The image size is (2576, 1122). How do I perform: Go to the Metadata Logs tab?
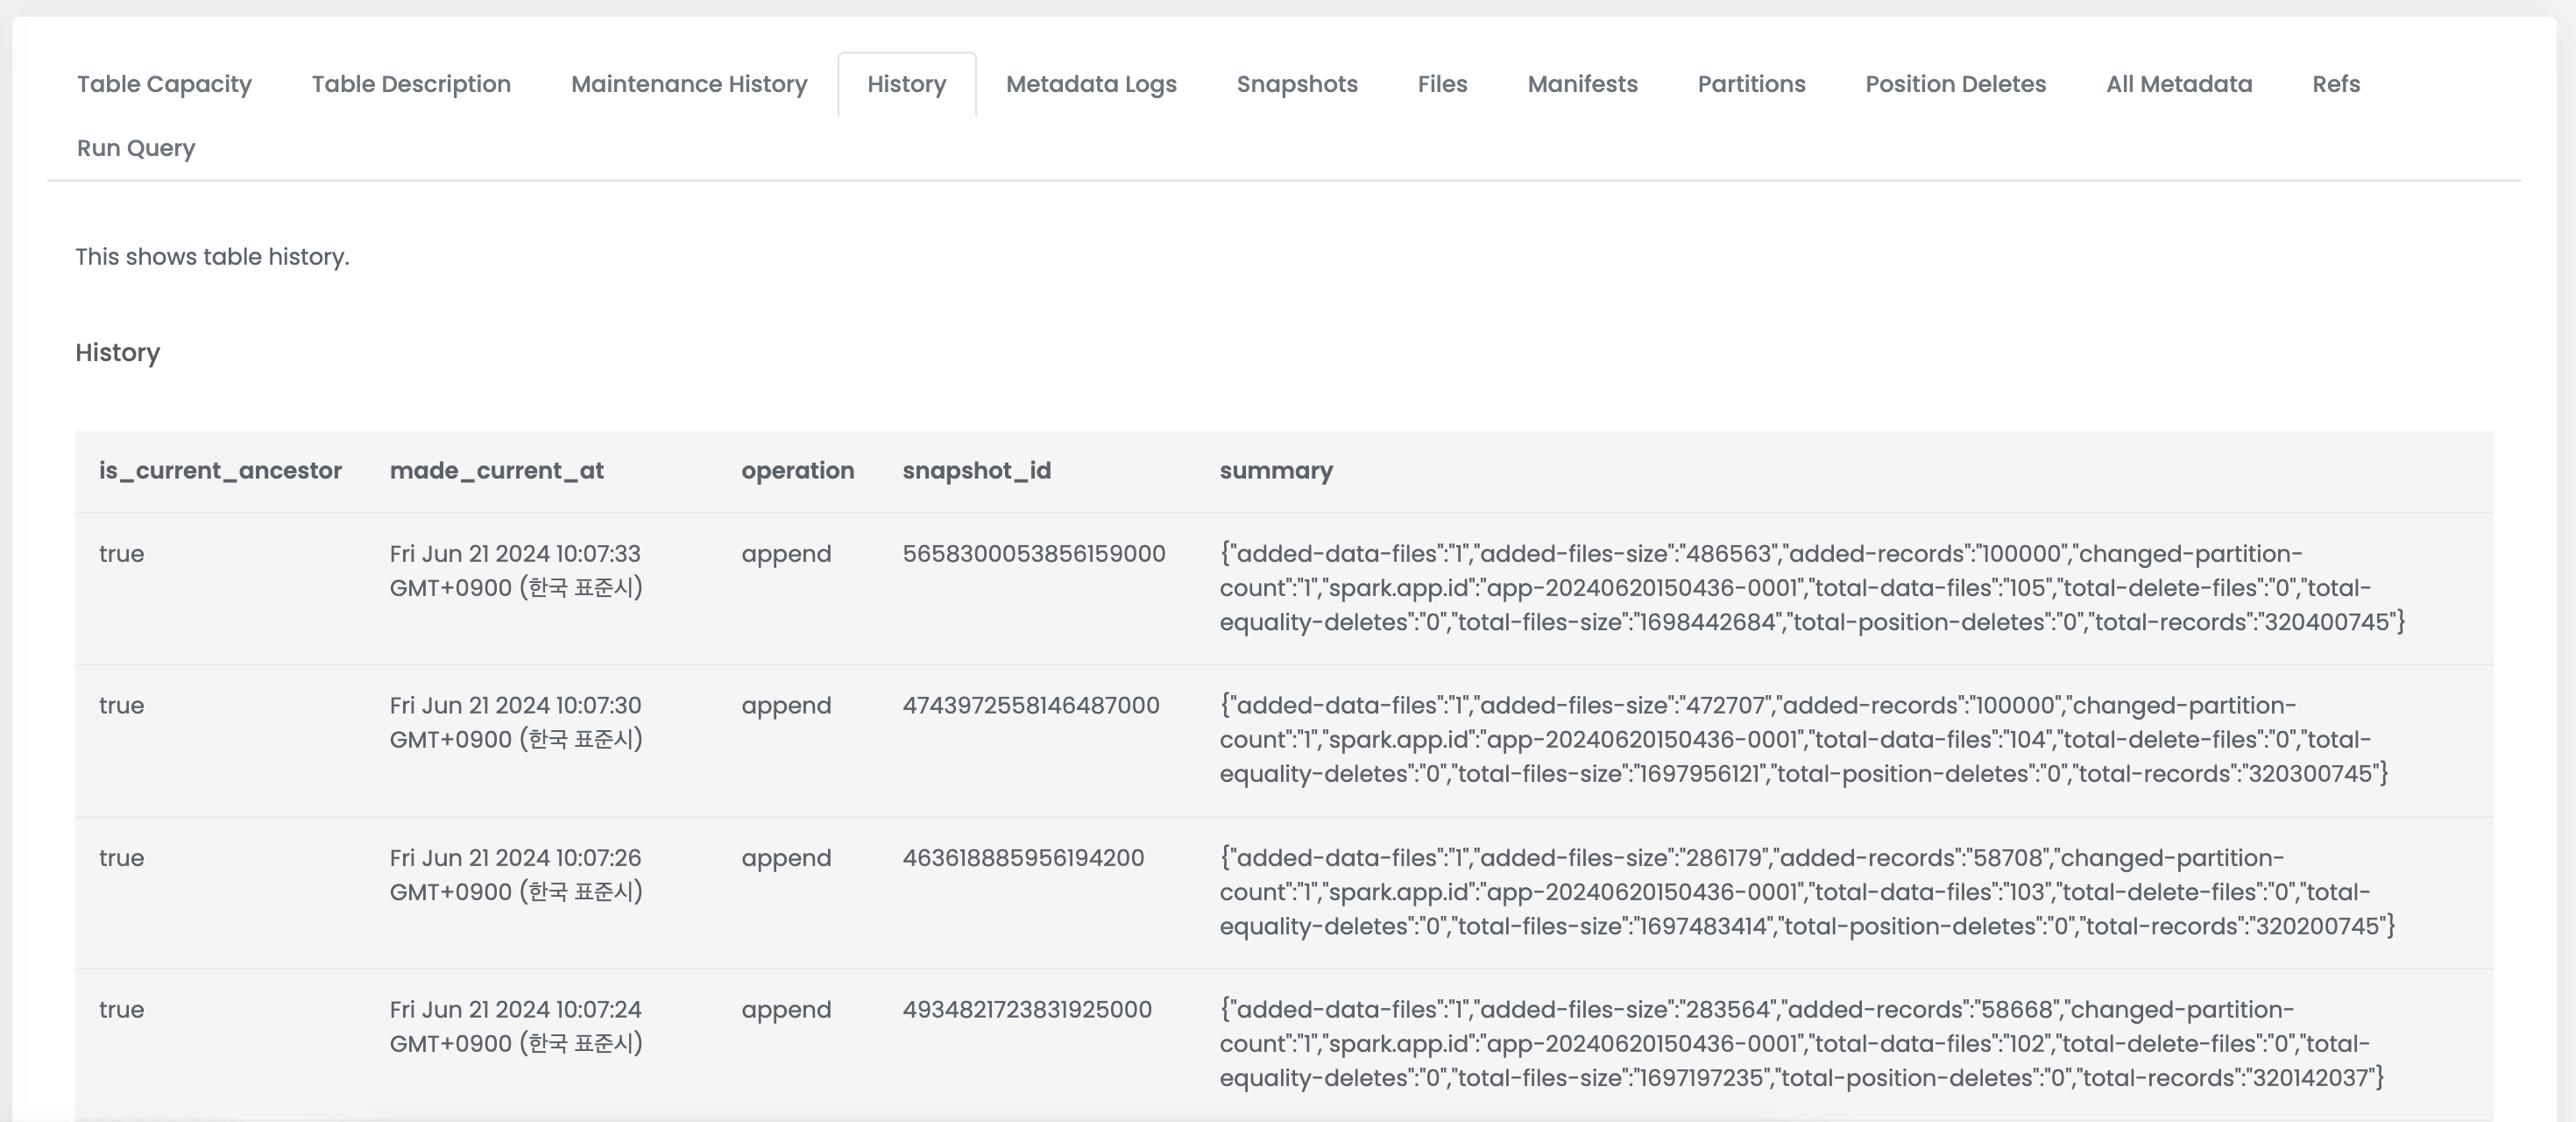click(1091, 84)
